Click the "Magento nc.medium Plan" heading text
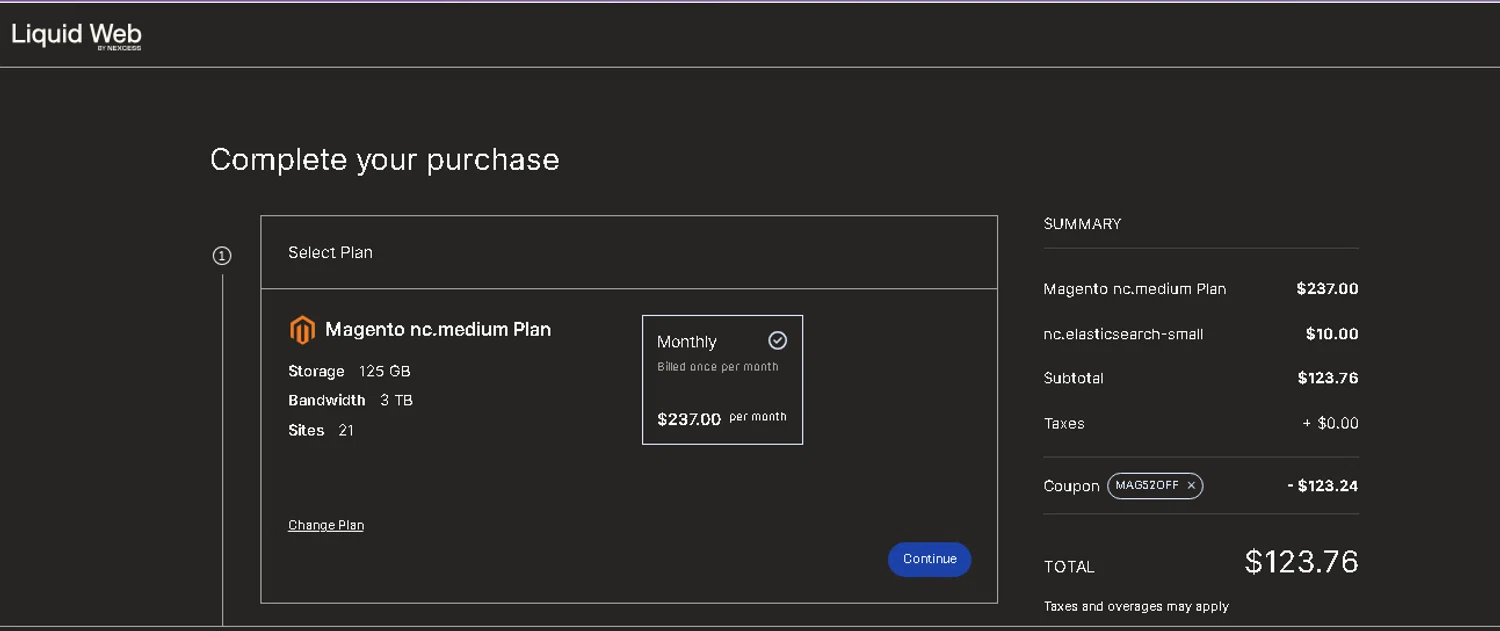 click(438, 329)
